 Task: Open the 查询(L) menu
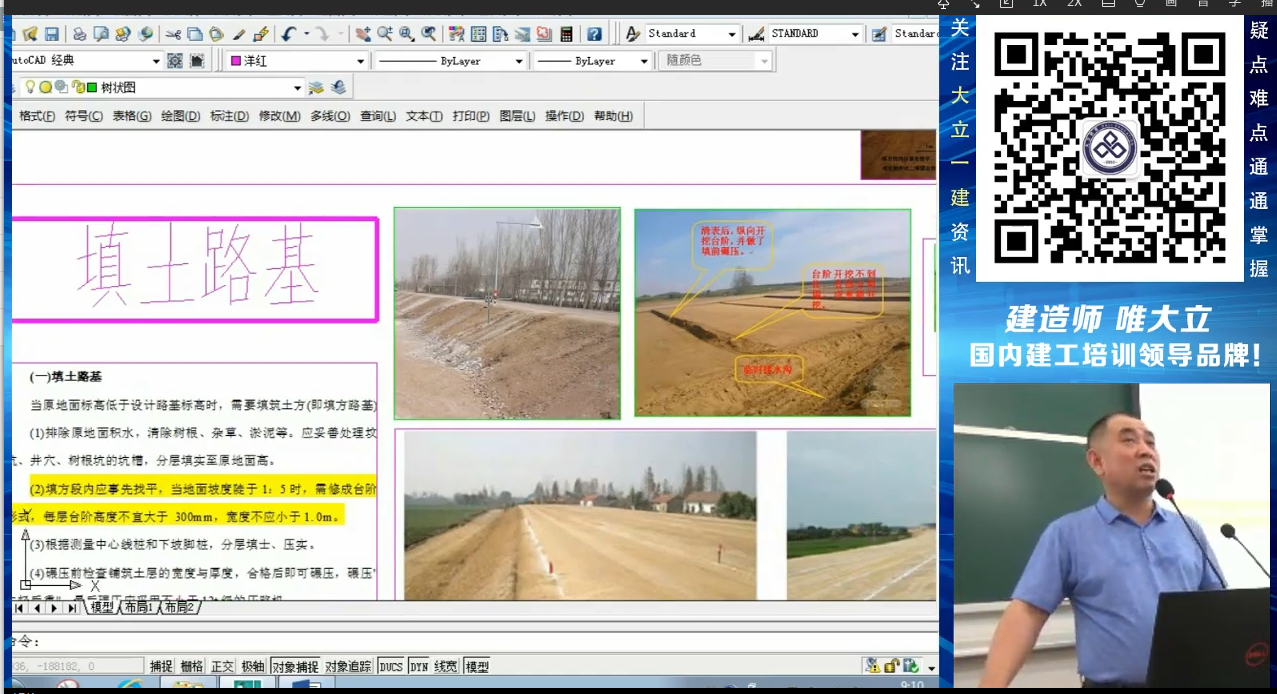(x=378, y=116)
